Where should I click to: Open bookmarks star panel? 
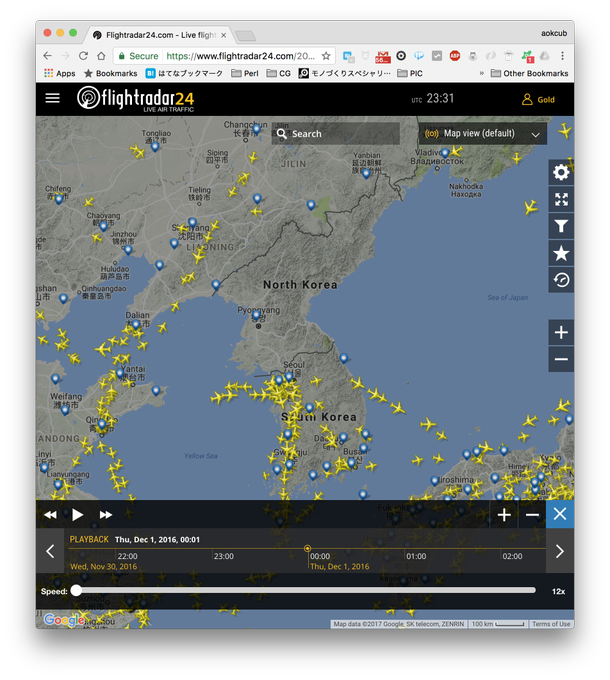561,253
